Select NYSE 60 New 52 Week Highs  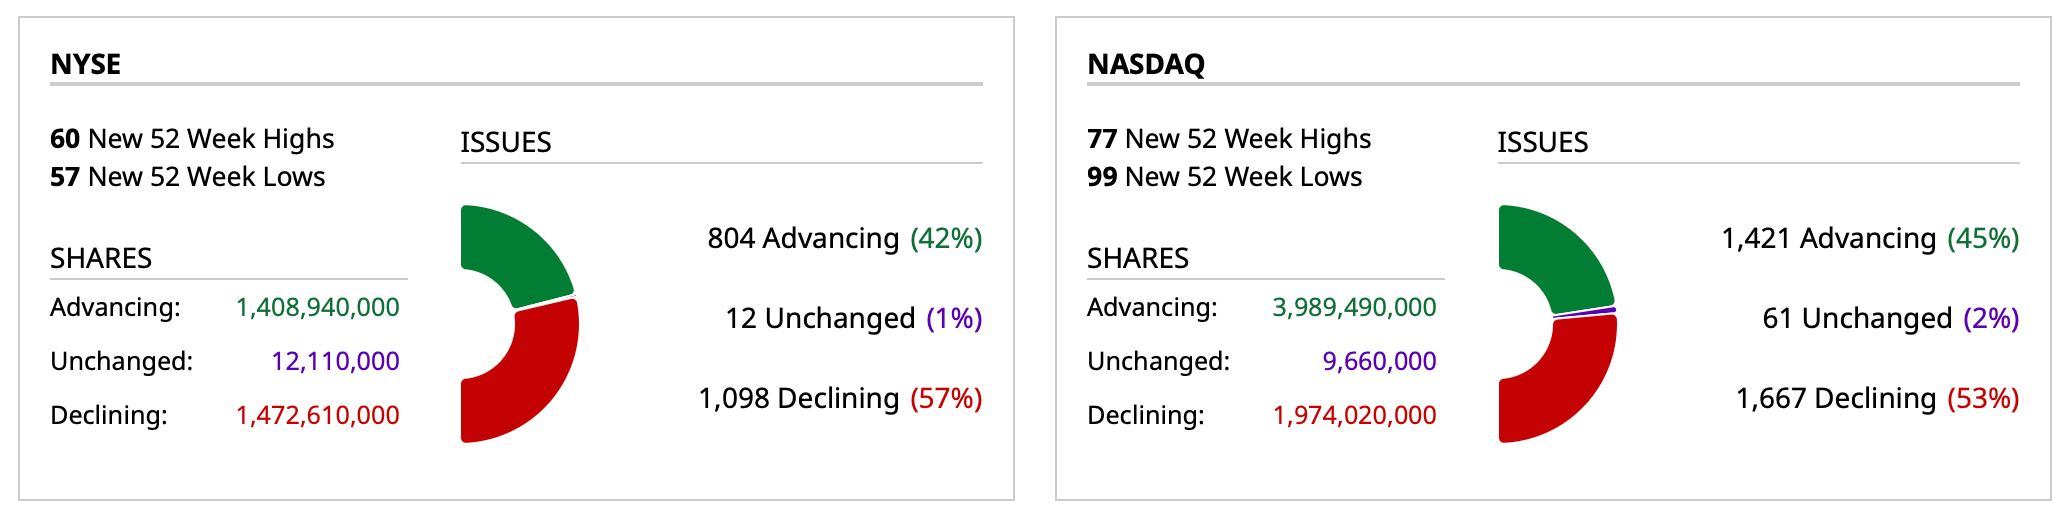pos(192,139)
